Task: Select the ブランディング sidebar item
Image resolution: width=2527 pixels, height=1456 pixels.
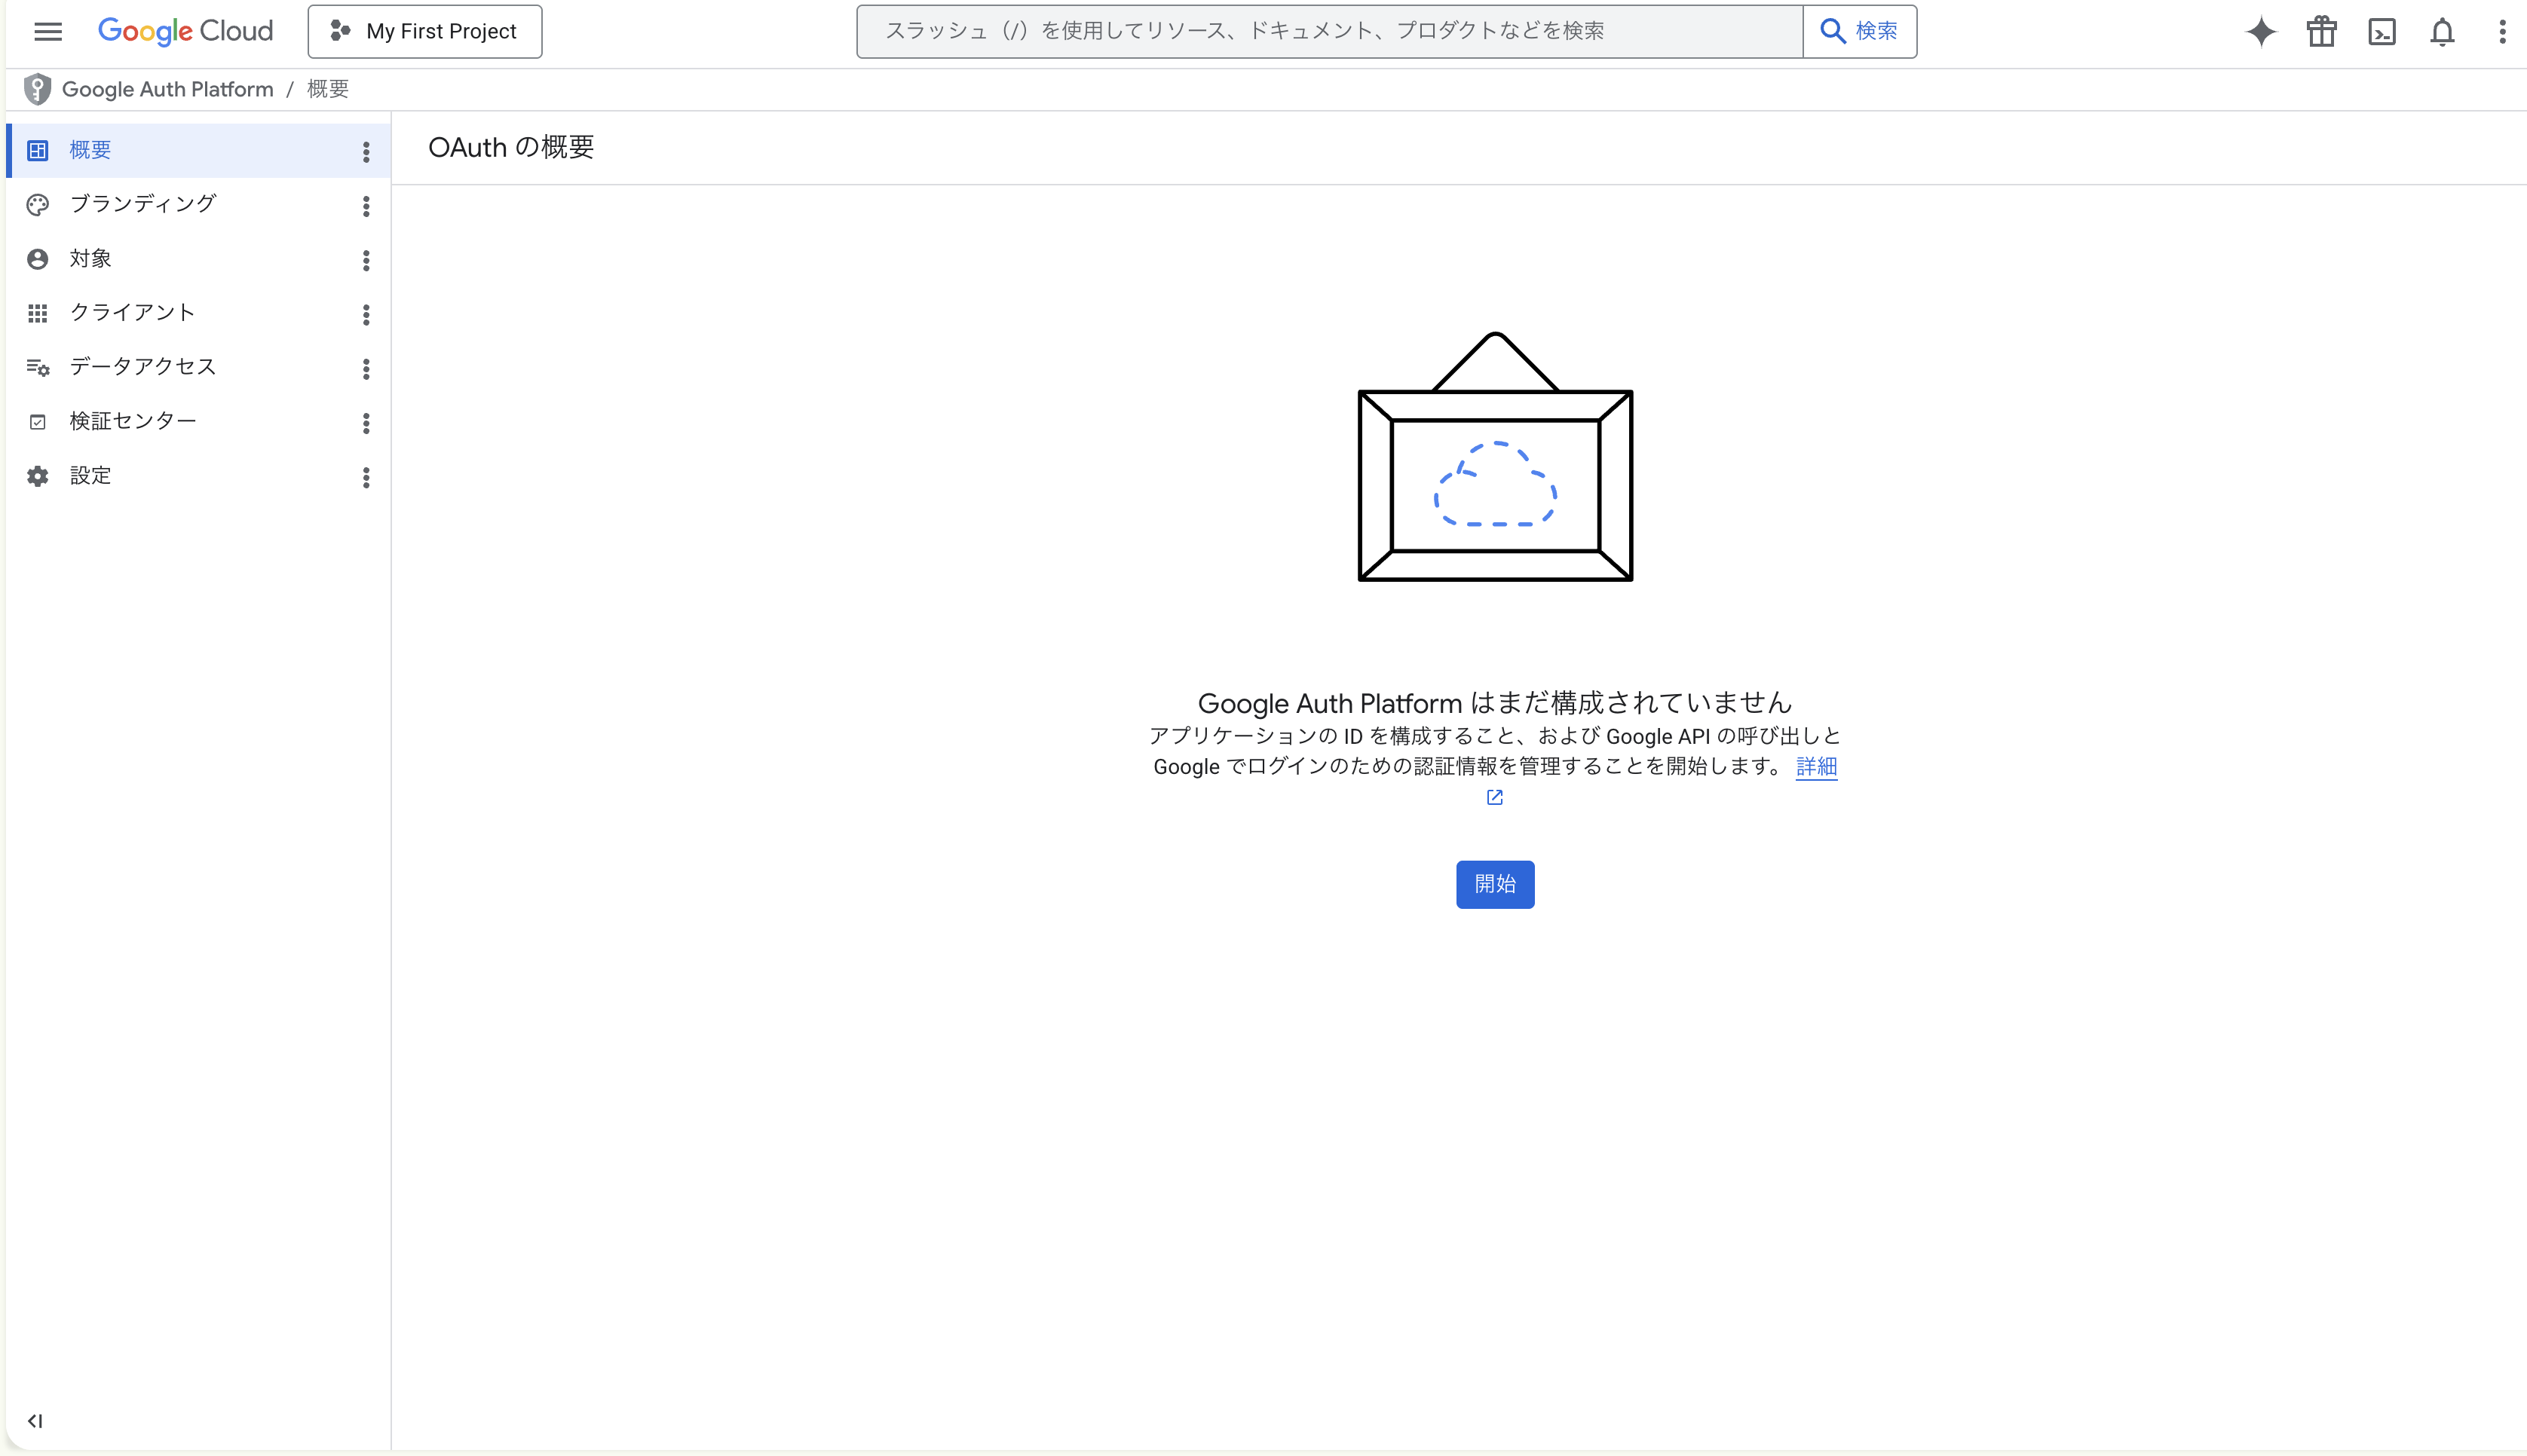Action: (x=198, y=205)
